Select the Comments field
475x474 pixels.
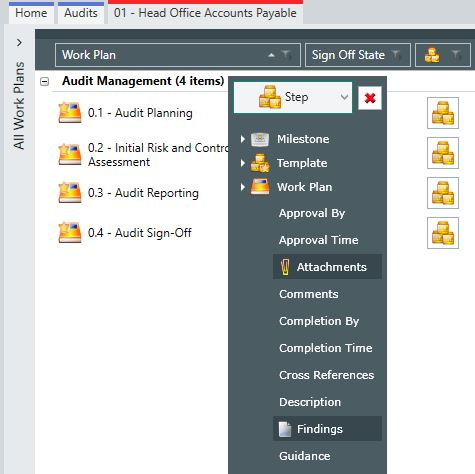coord(308,294)
